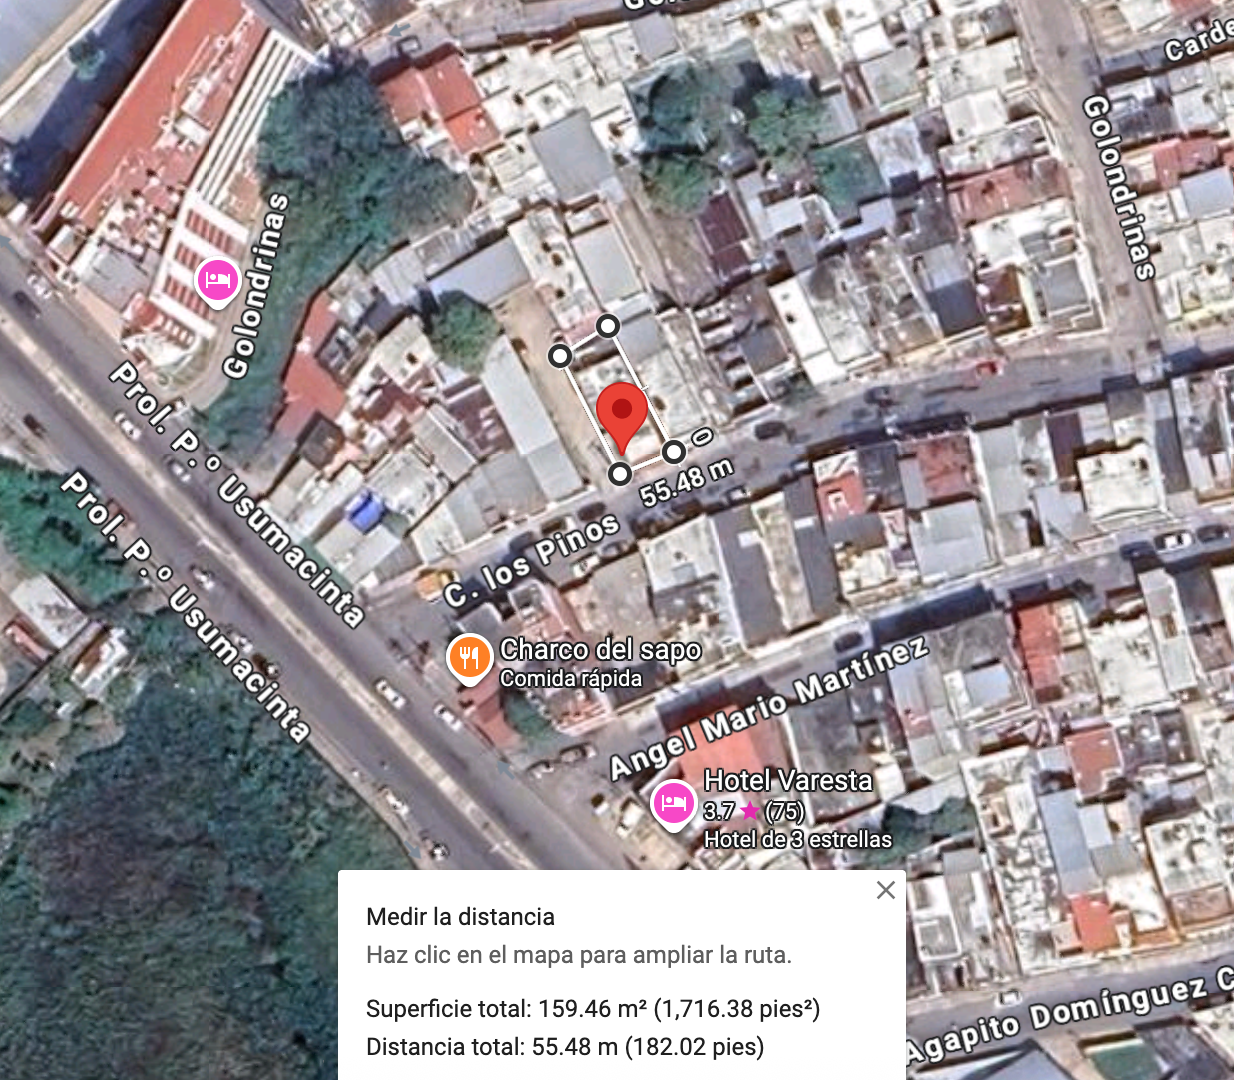
Task: Open the Hotel Varesta place label
Action: pyautogui.click(x=788, y=780)
